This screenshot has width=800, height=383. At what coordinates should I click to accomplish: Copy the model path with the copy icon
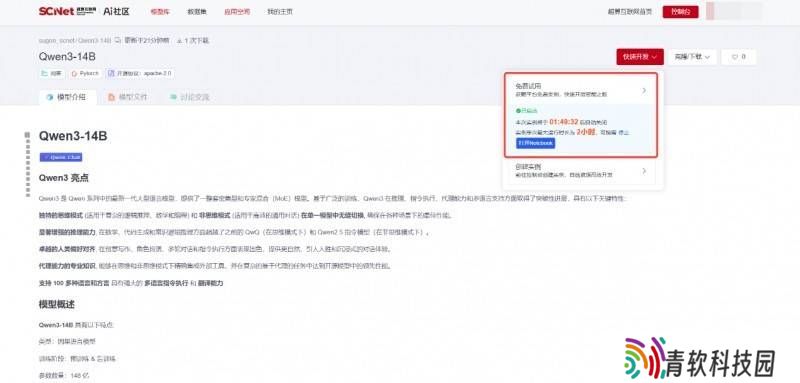click(x=117, y=40)
